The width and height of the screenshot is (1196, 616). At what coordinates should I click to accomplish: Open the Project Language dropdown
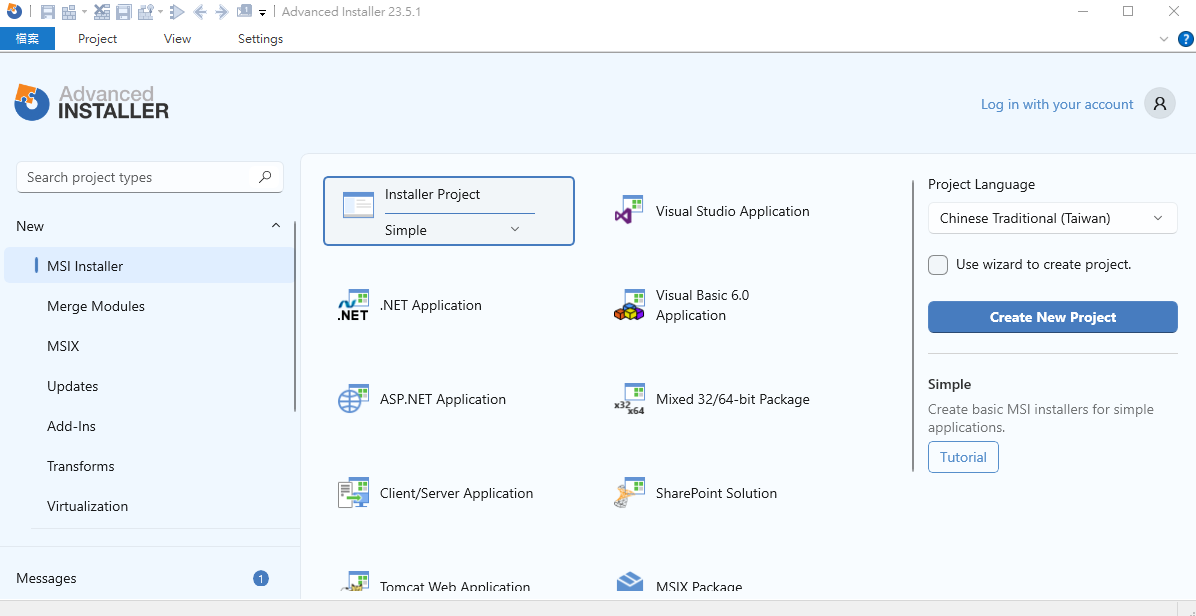click(x=1053, y=218)
